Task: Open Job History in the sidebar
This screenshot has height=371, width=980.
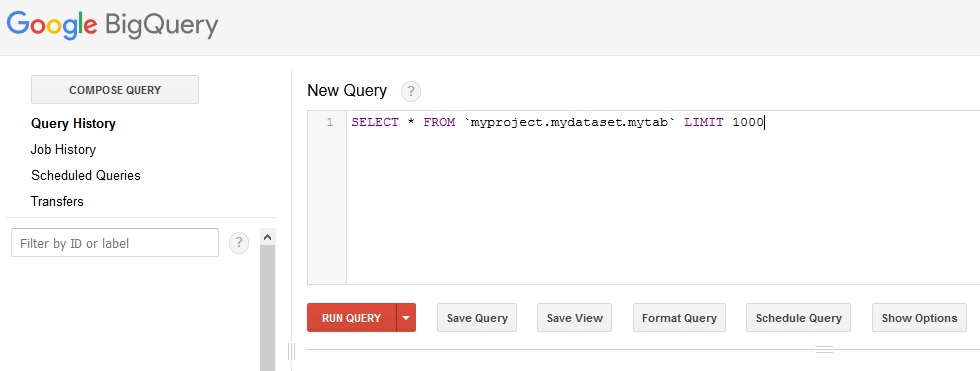Action: point(63,150)
